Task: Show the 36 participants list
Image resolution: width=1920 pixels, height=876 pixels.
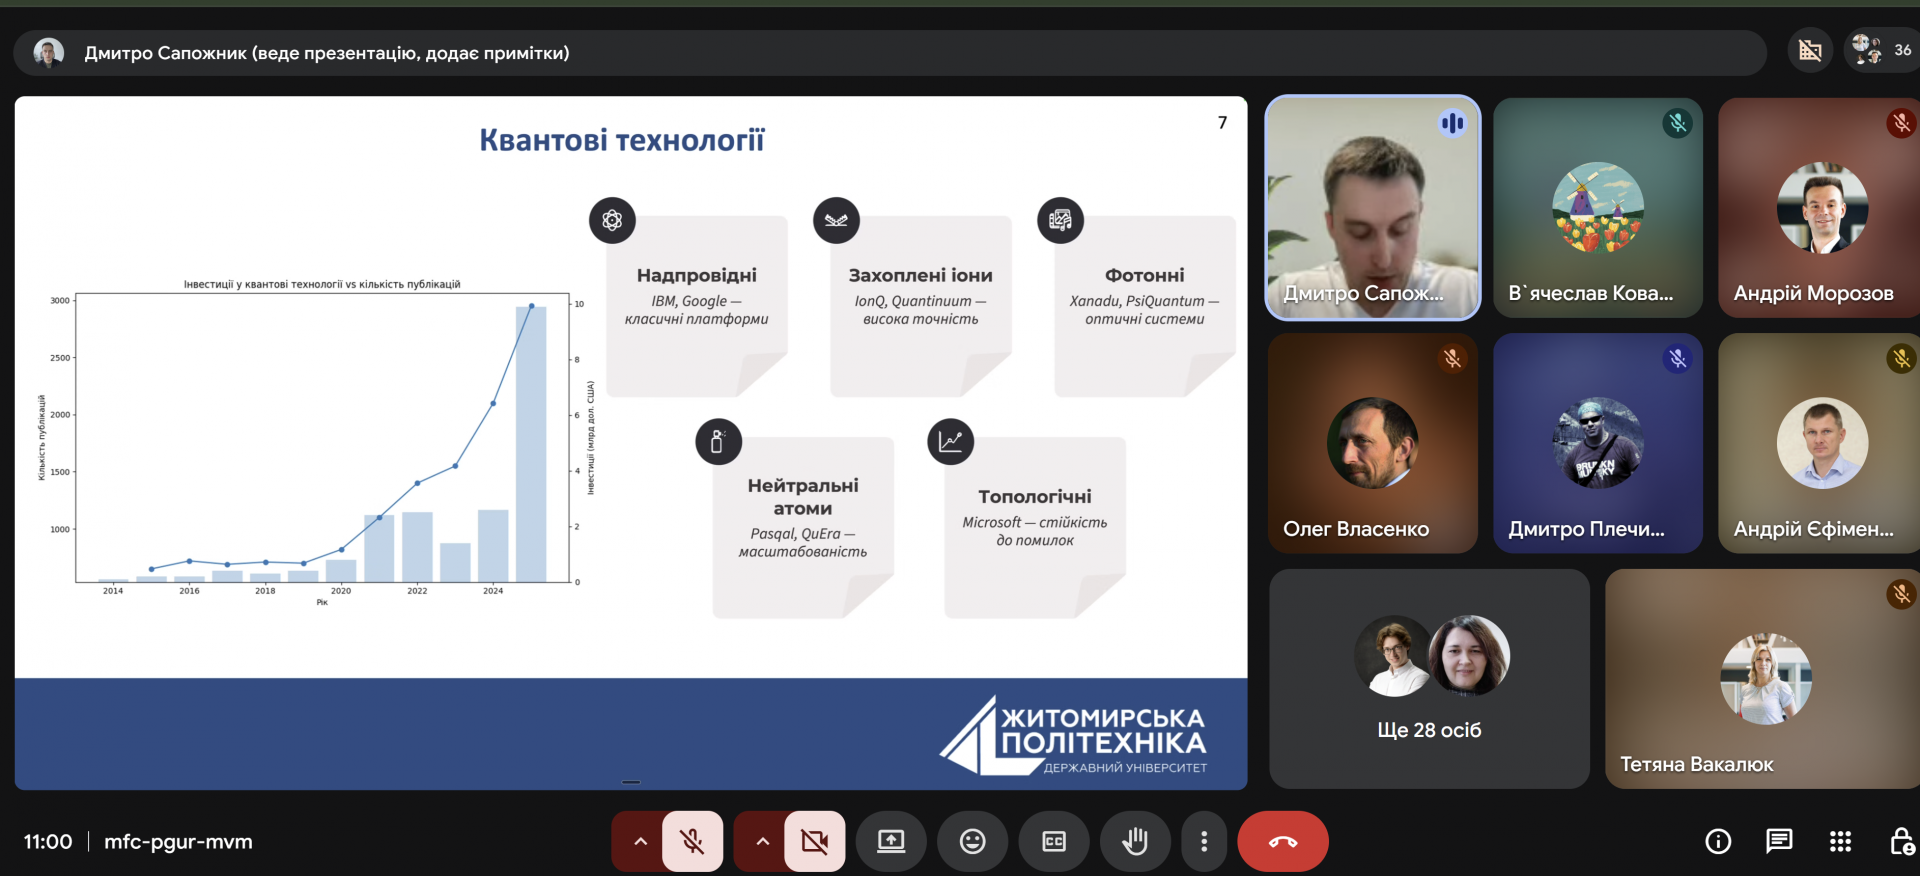Action: pyautogui.click(x=1881, y=50)
